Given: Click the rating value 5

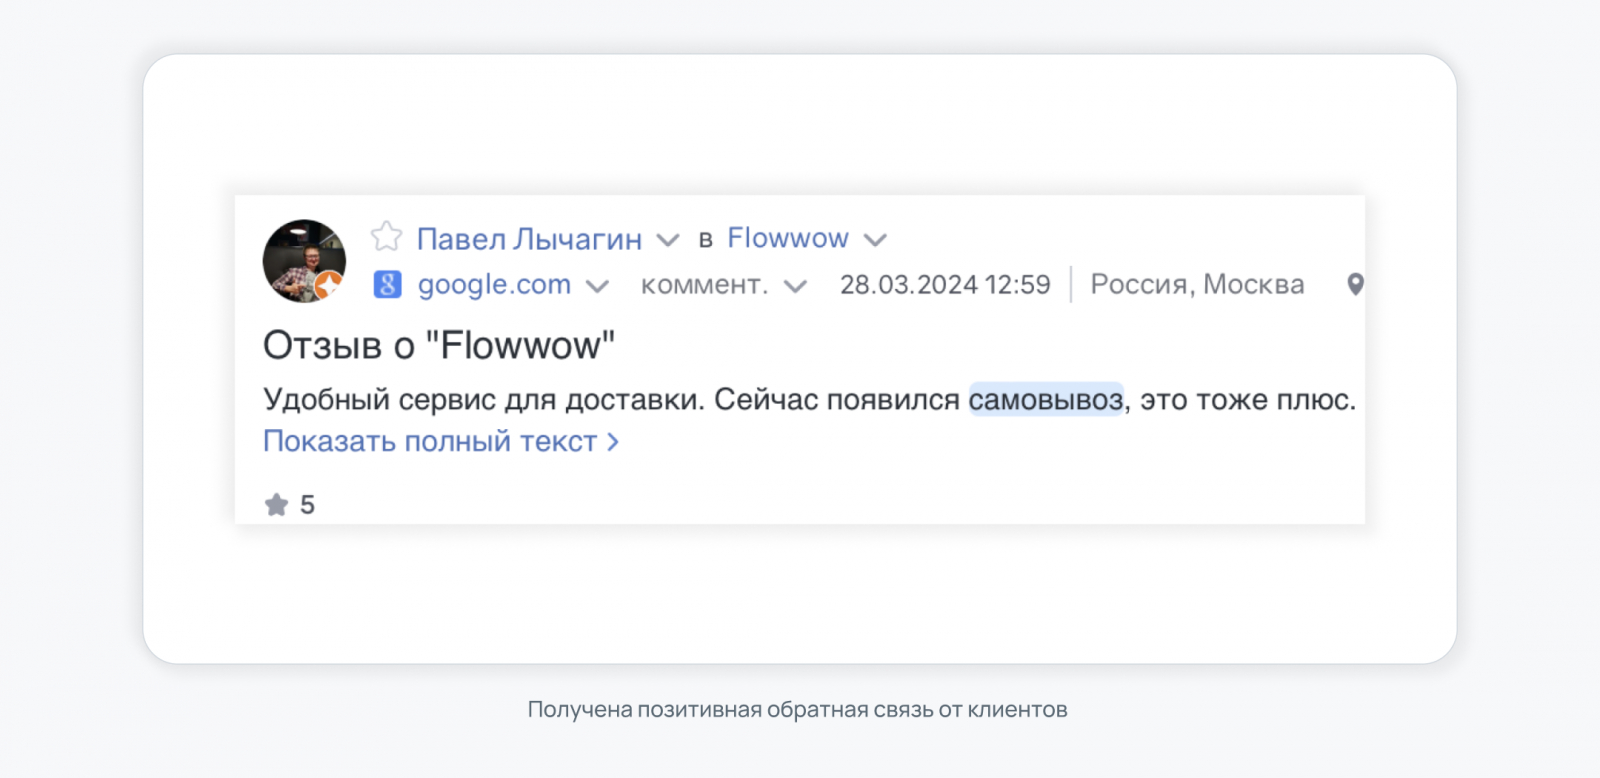Looking at the screenshot, I should tap(307, 505).
